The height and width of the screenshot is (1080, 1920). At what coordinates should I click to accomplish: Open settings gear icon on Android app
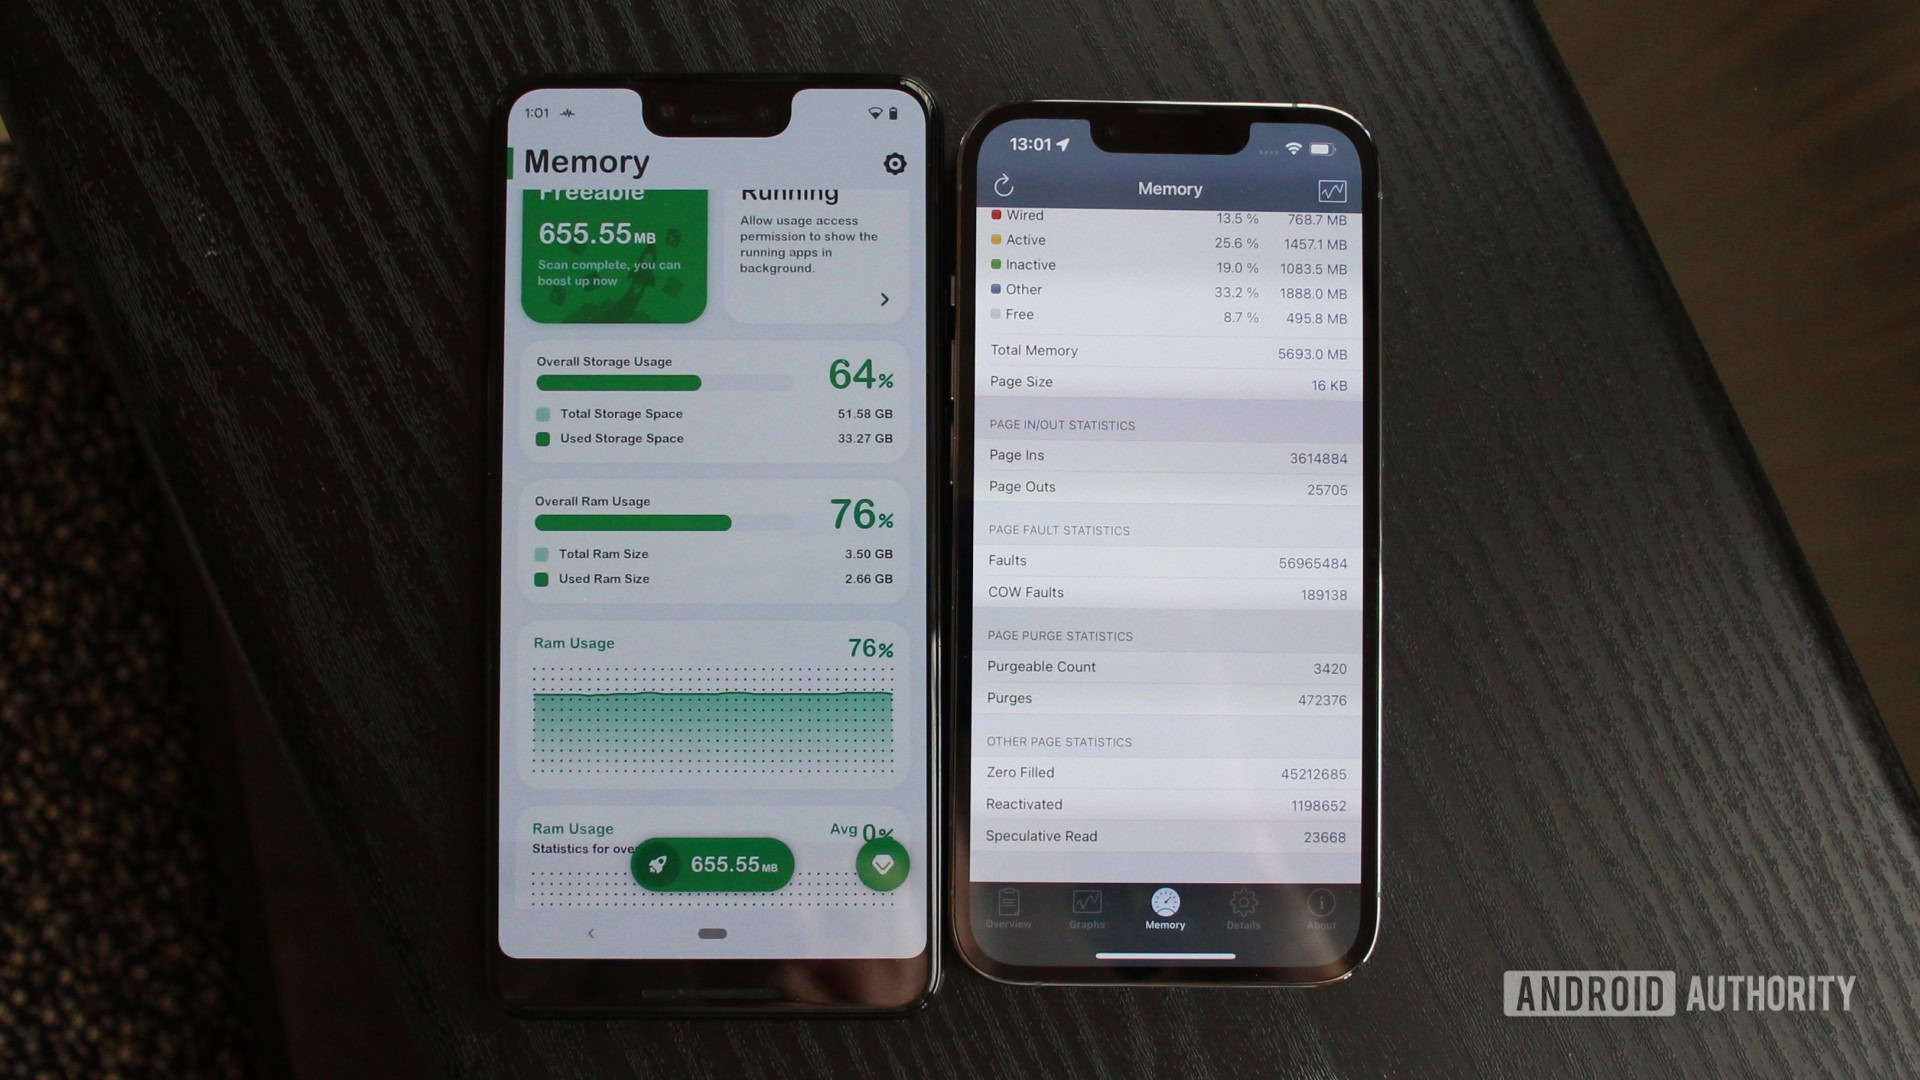pyautogui.click(x=897, y=162)
